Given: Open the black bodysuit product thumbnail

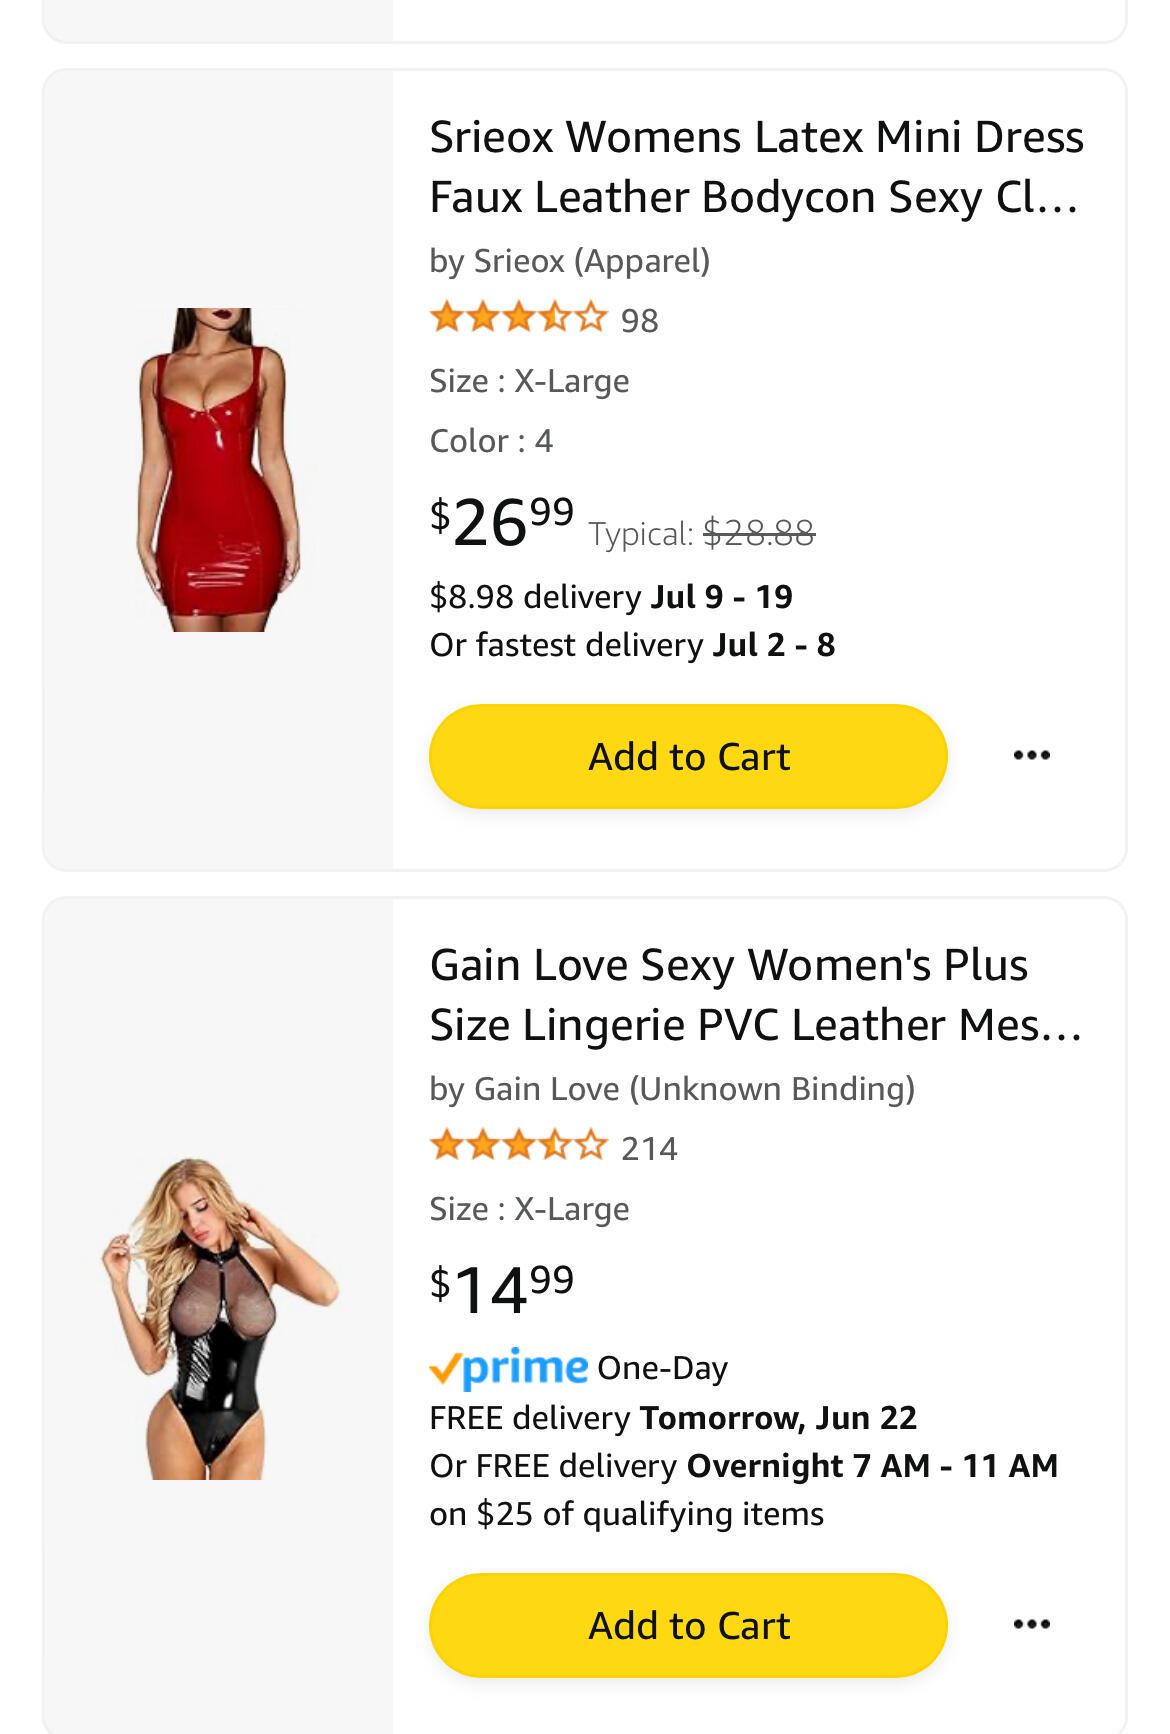Looking at the screenshot, I should point(218,1318).
